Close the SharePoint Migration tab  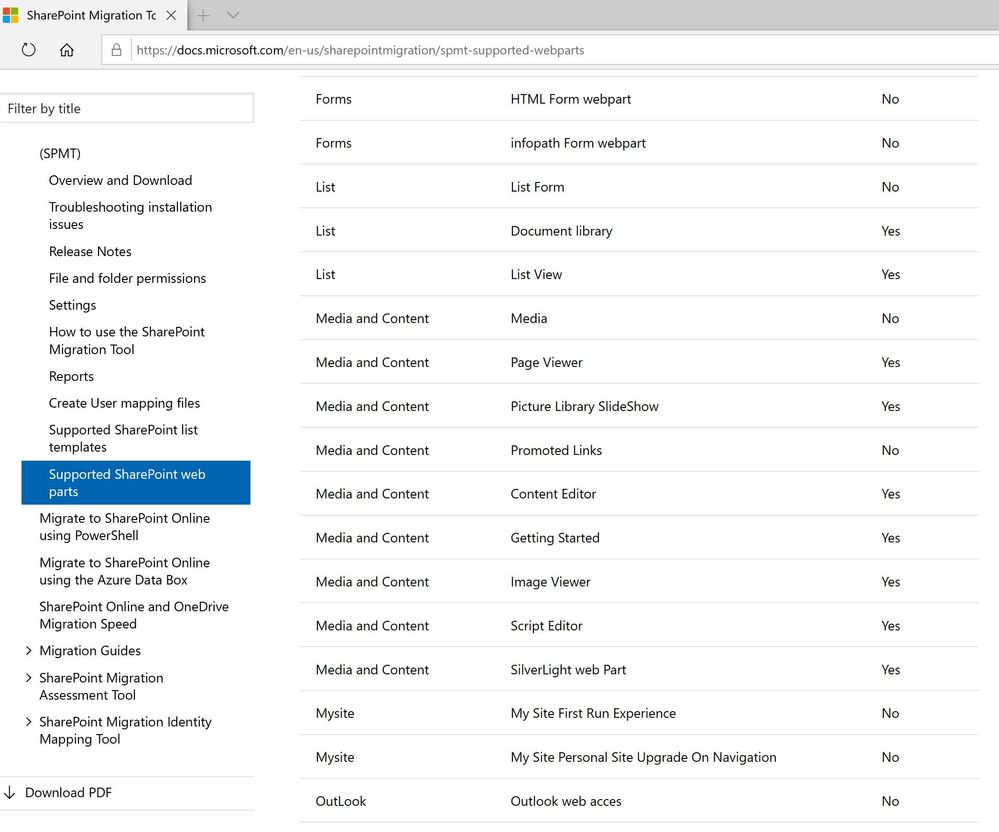coord(171,15)
